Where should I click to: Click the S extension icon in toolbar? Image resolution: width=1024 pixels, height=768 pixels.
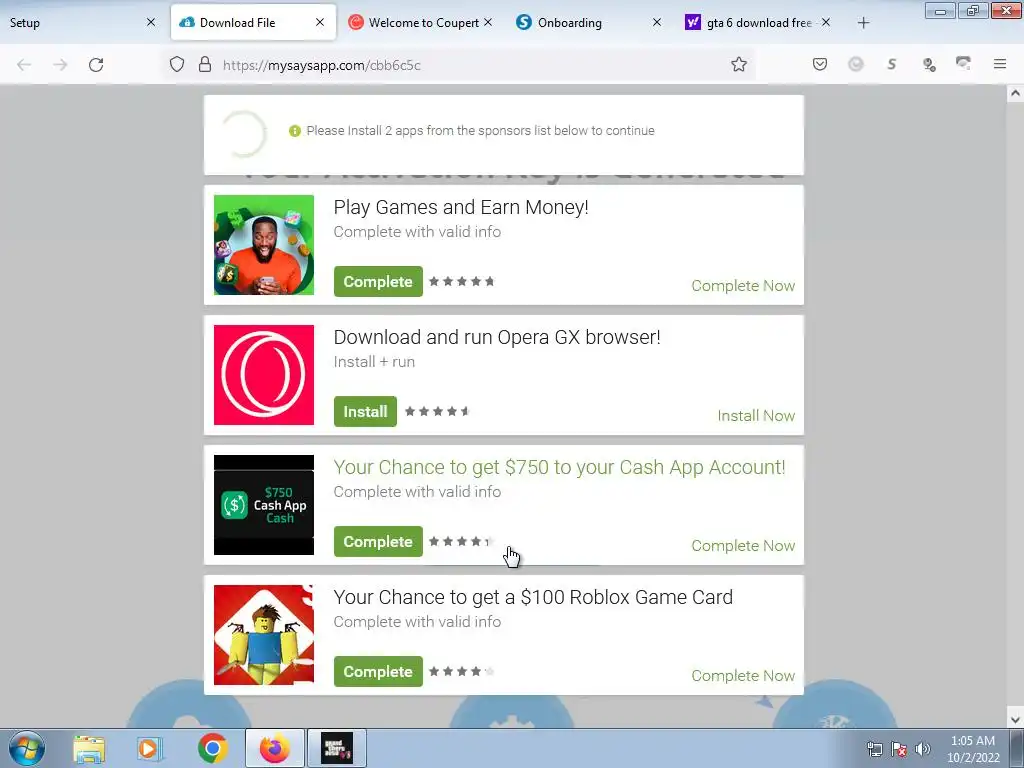(891, 64)
